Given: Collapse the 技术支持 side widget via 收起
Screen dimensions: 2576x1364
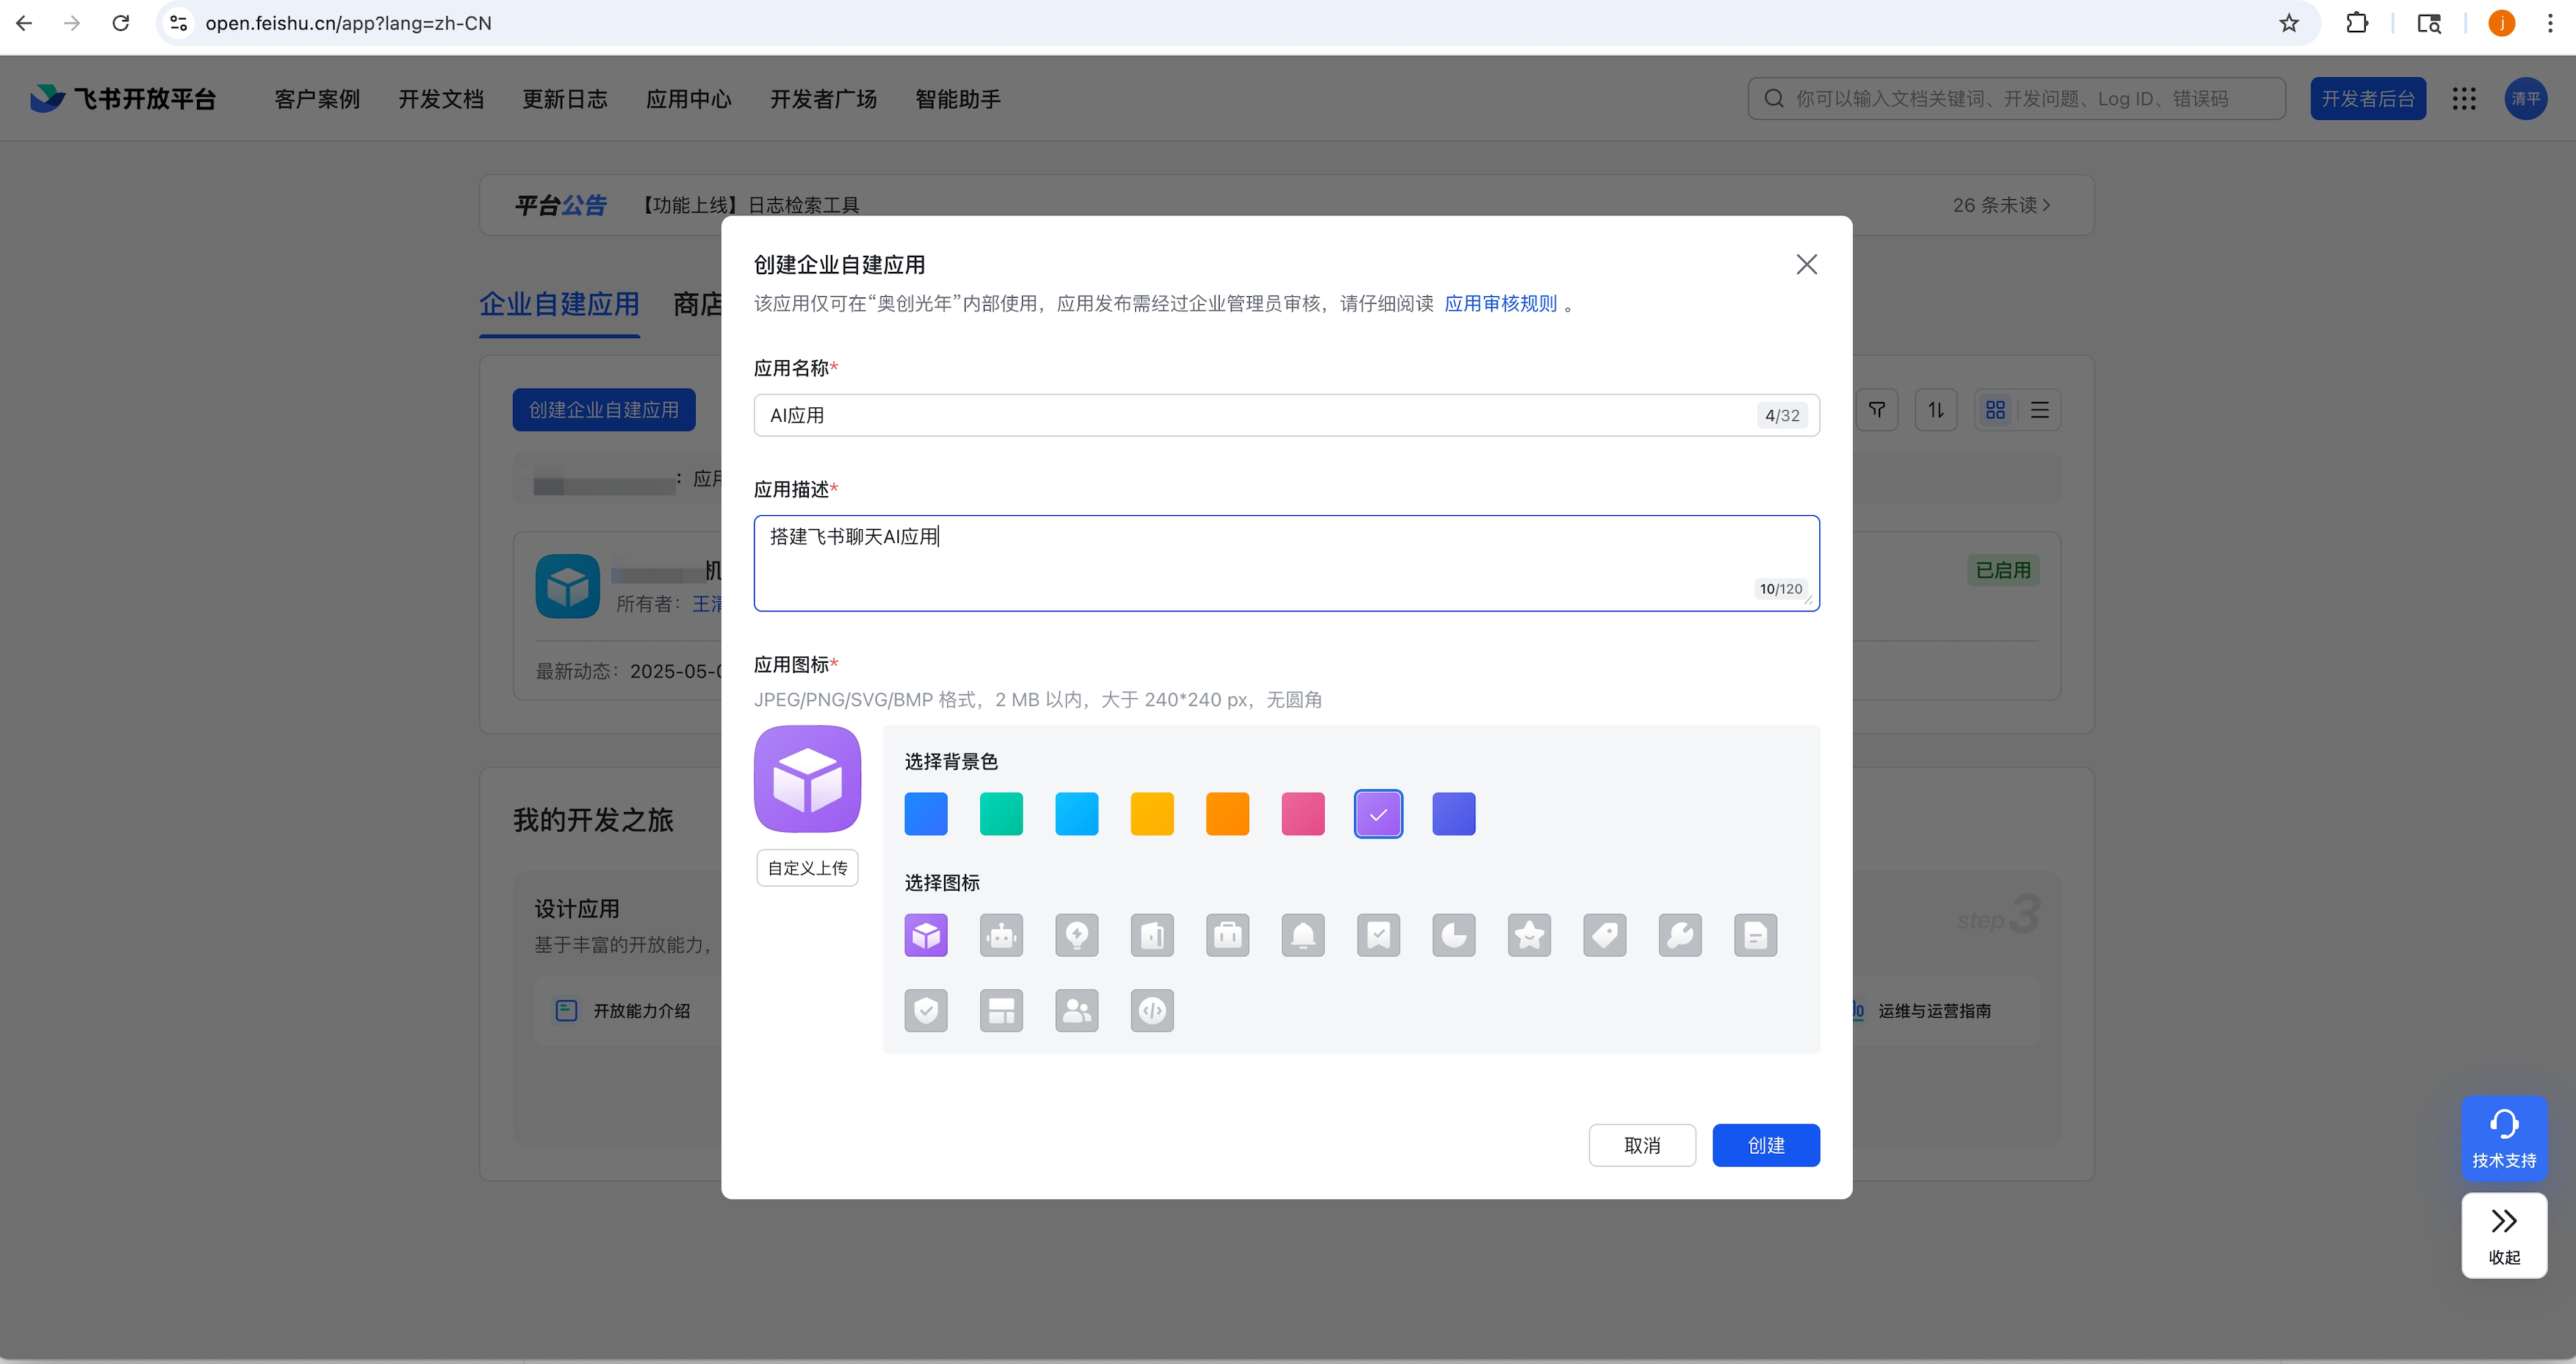Looking at the screenshot, I should point(2504,1235).
